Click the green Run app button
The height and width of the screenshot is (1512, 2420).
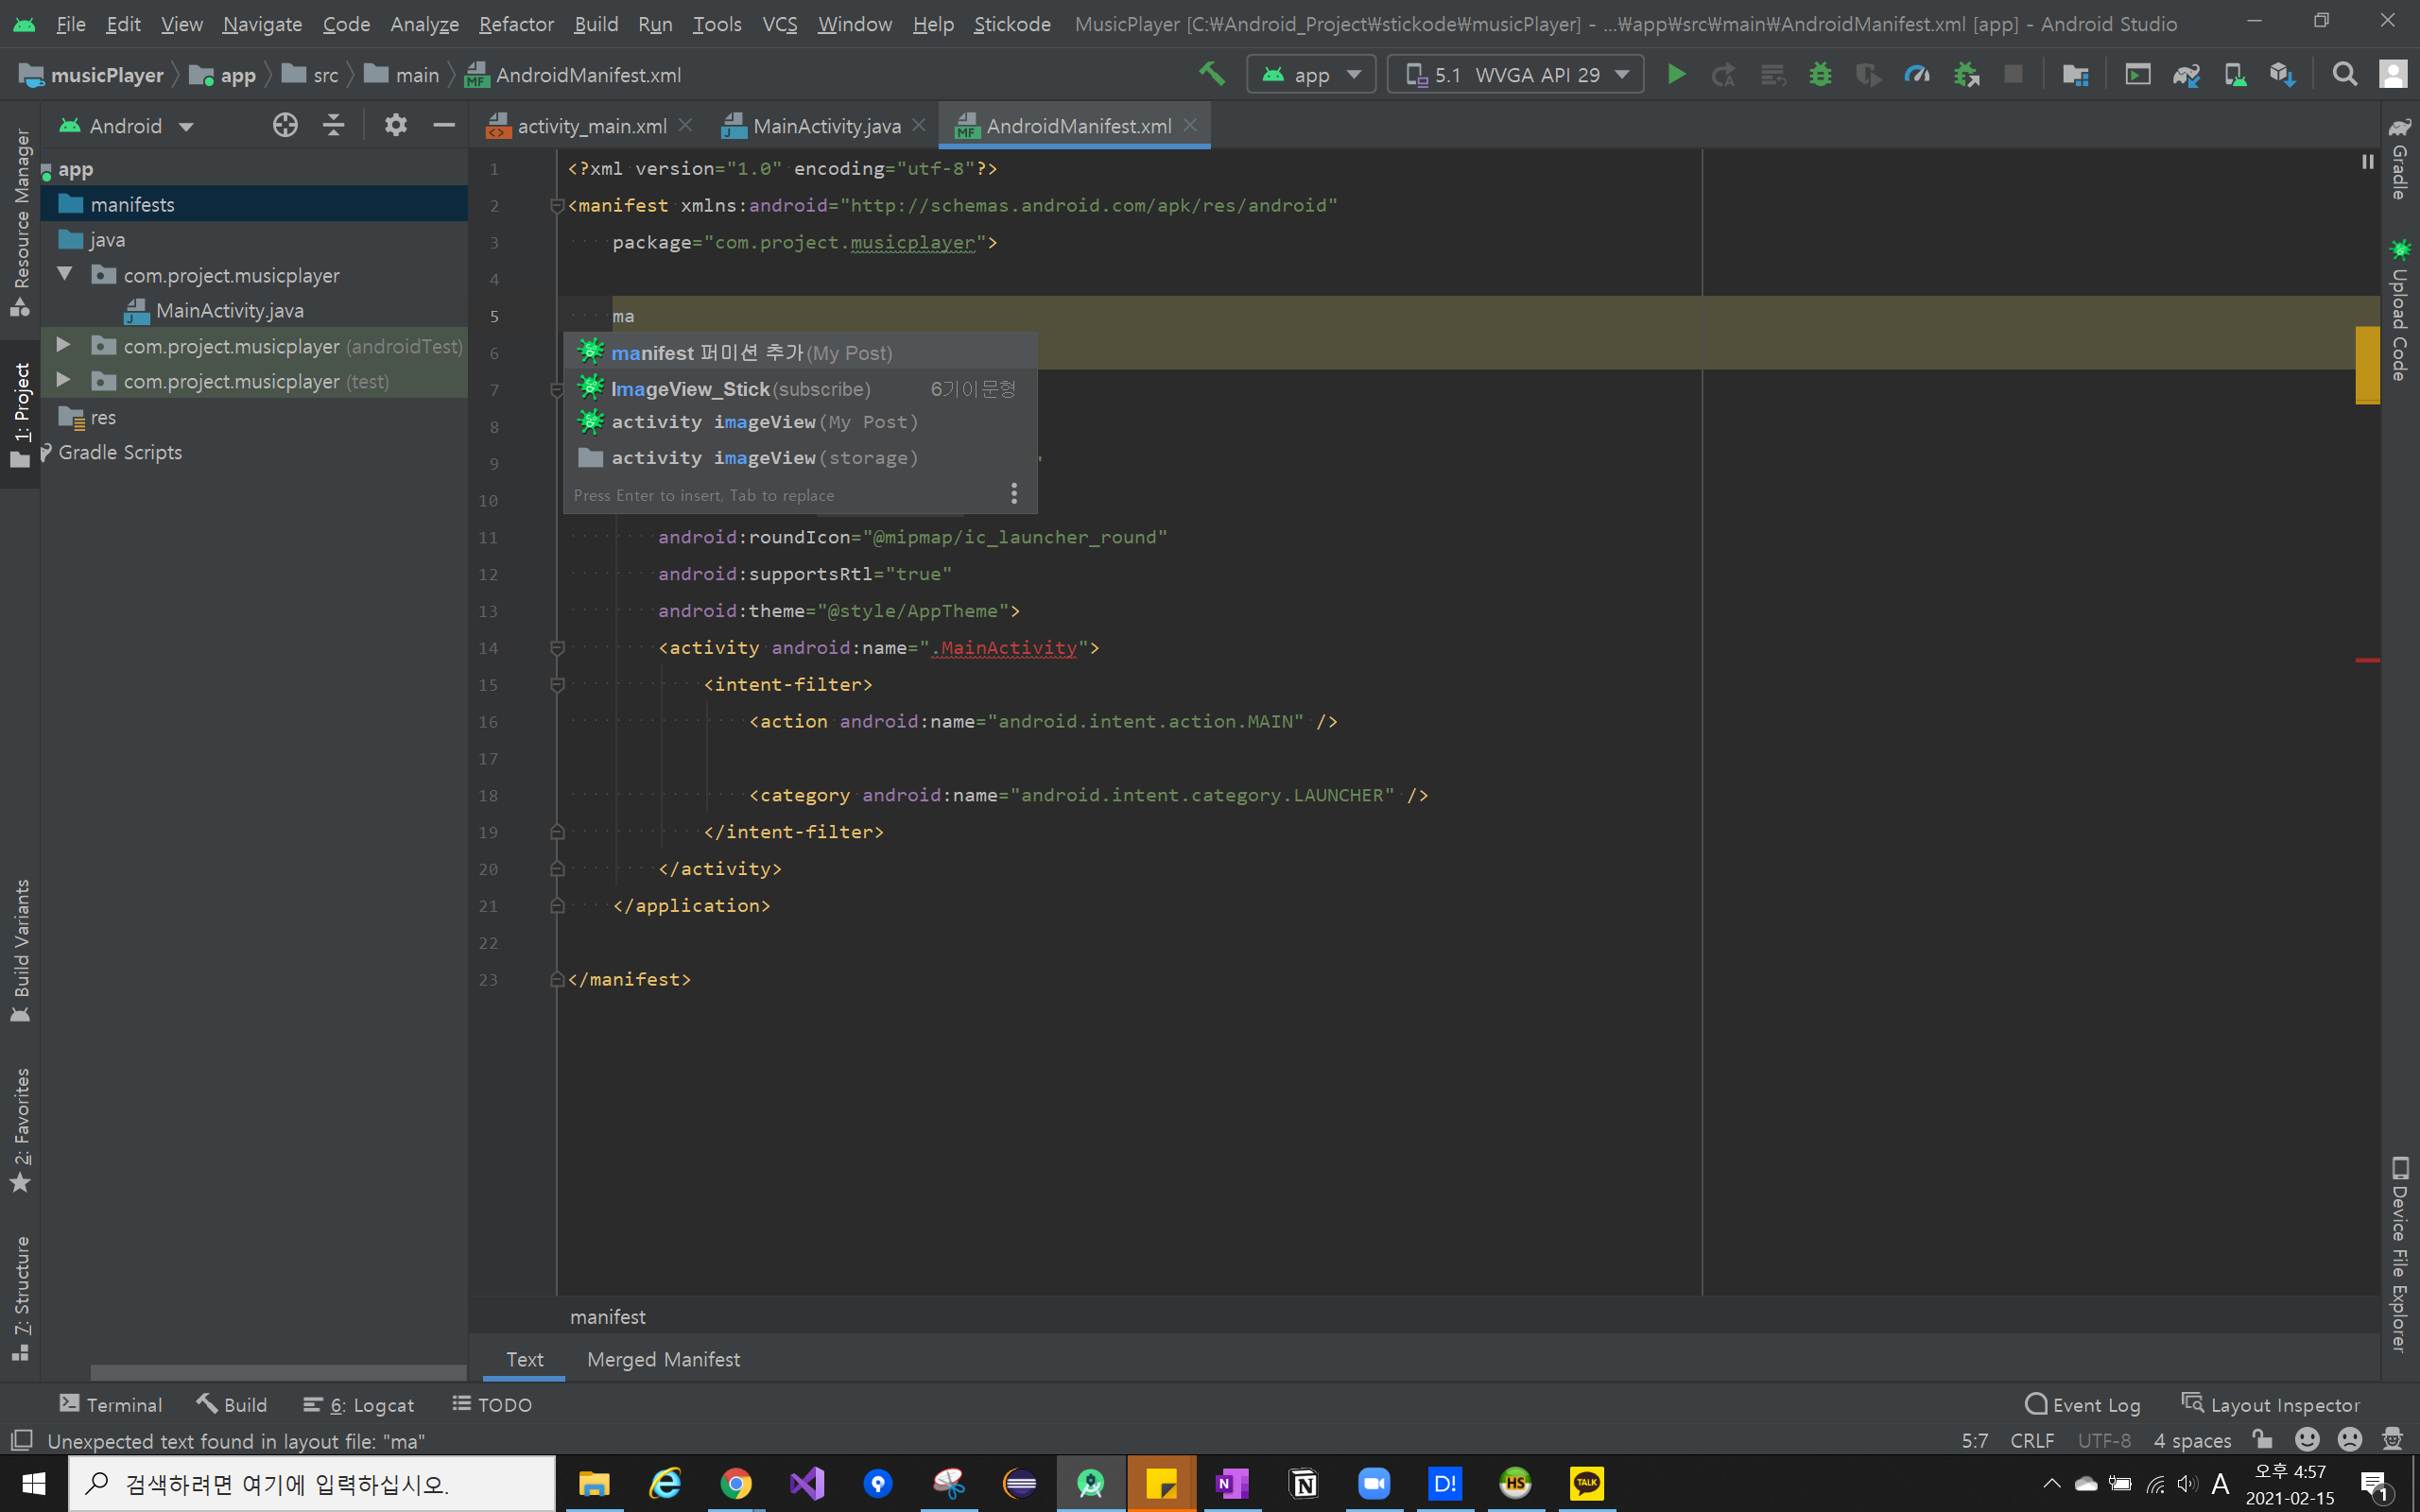coord(1676,75)
